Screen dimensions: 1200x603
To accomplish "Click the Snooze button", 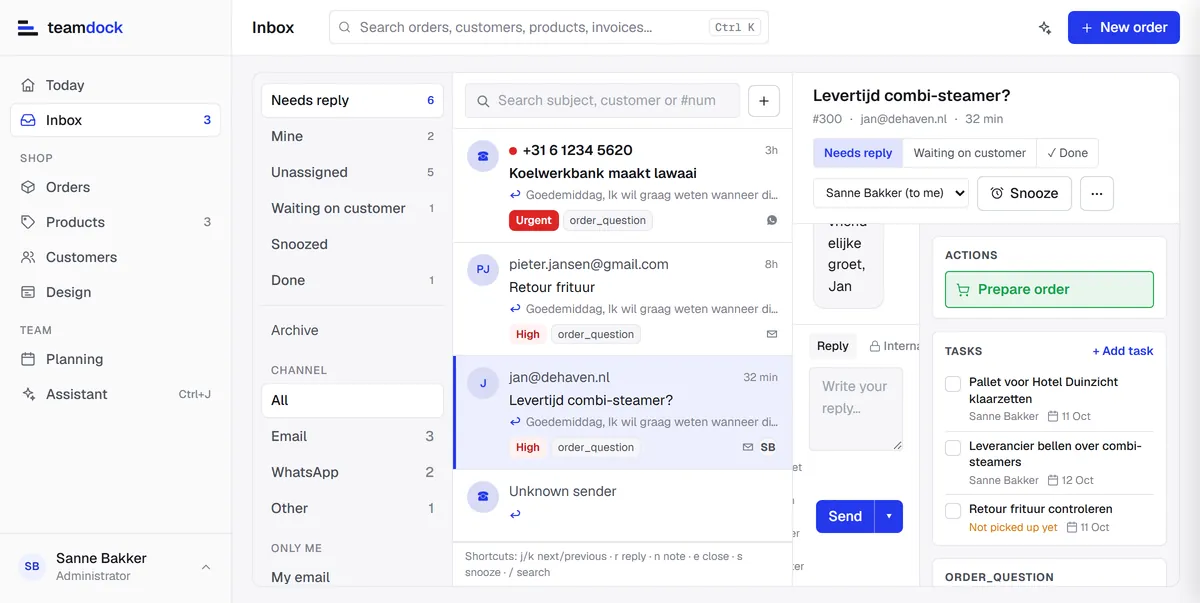I will click(1024, 193).
